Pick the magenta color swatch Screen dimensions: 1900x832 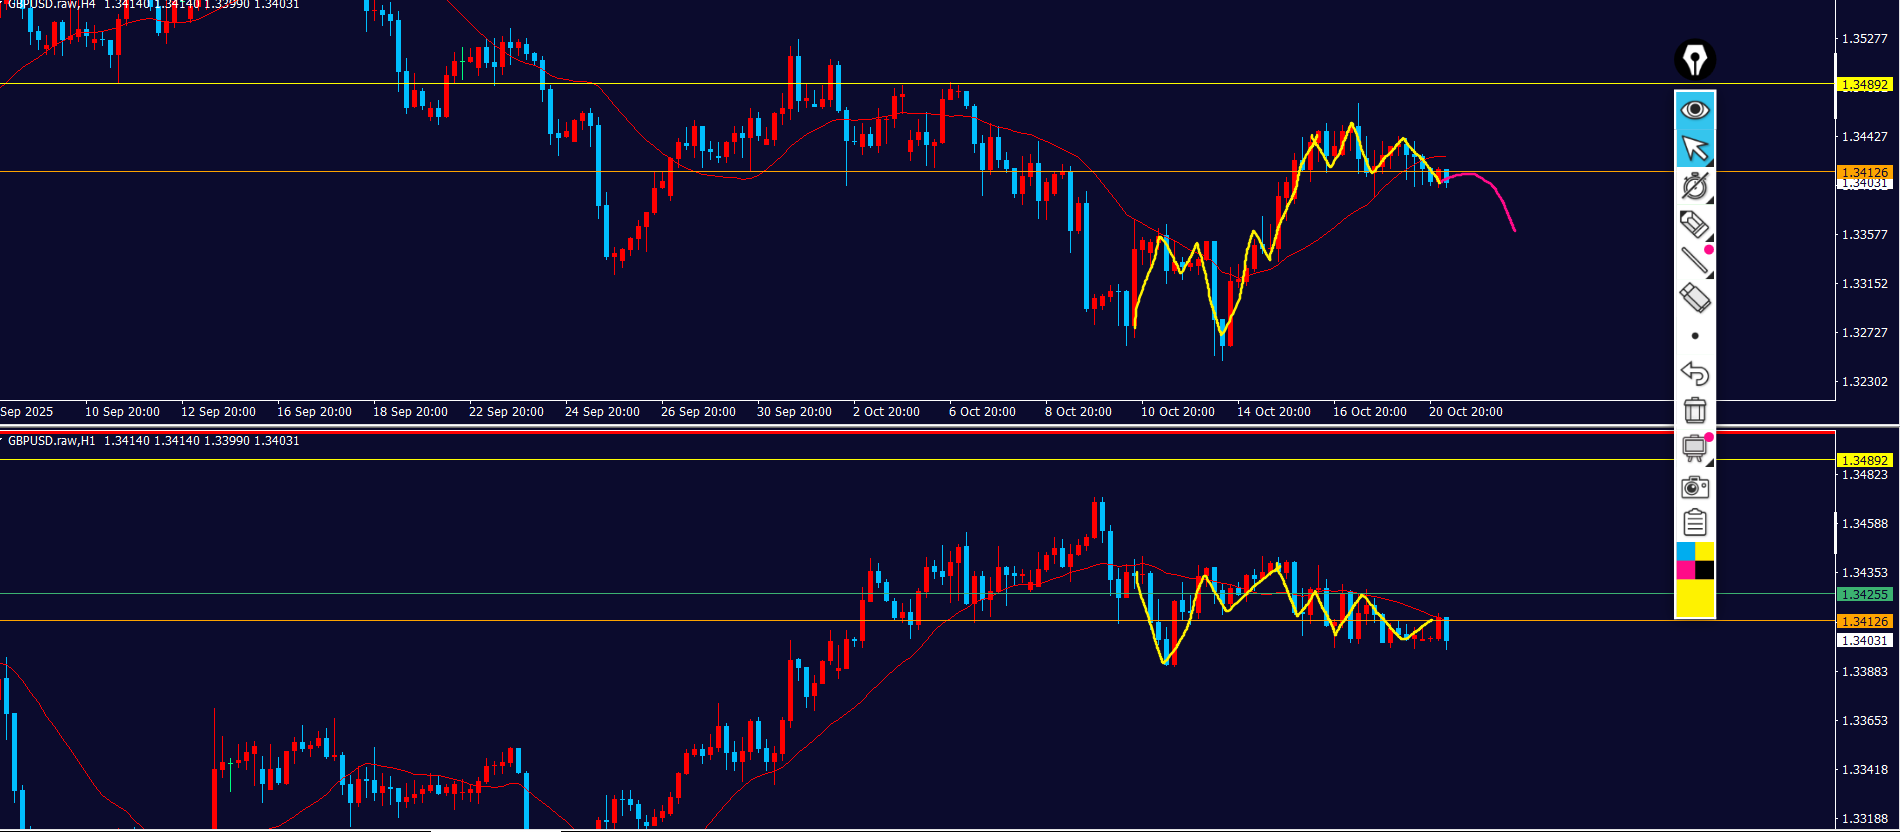pos(1685,570)
